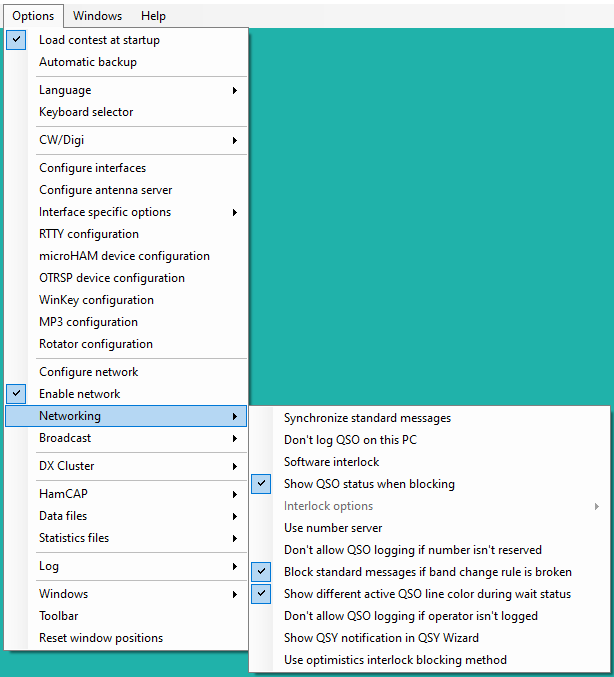Open the Windows menu in the menu bar
Image resolution: width=614 pixels, height=677 pixels.
tap(98, 16)
